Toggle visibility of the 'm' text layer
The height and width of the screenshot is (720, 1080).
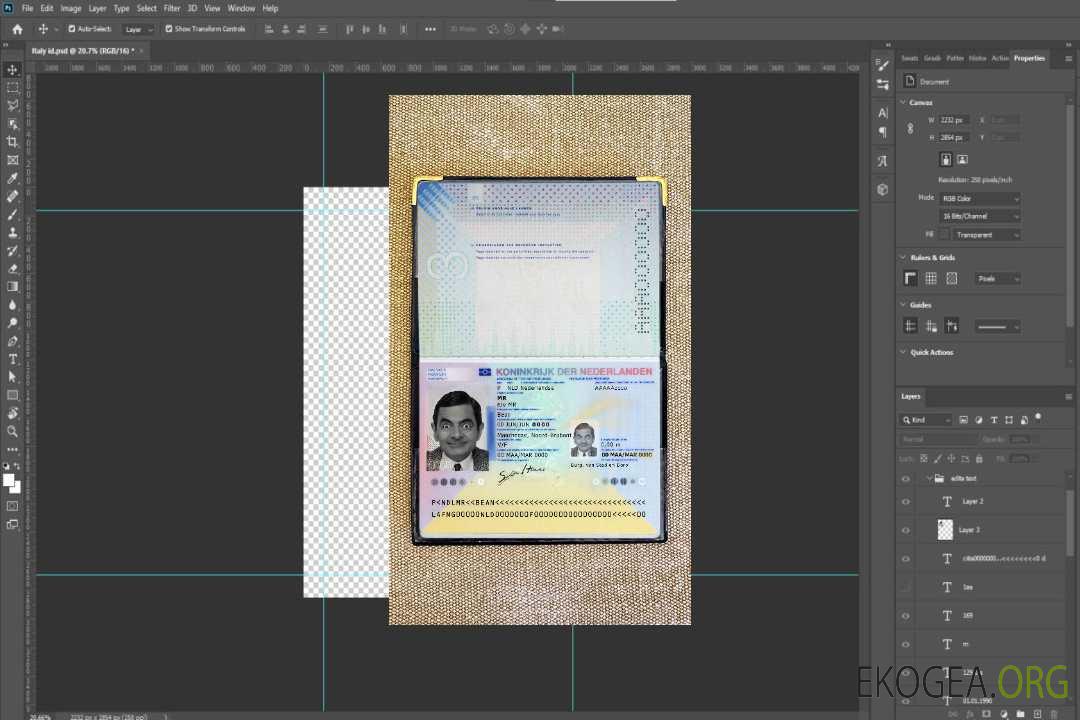(906, 645)
